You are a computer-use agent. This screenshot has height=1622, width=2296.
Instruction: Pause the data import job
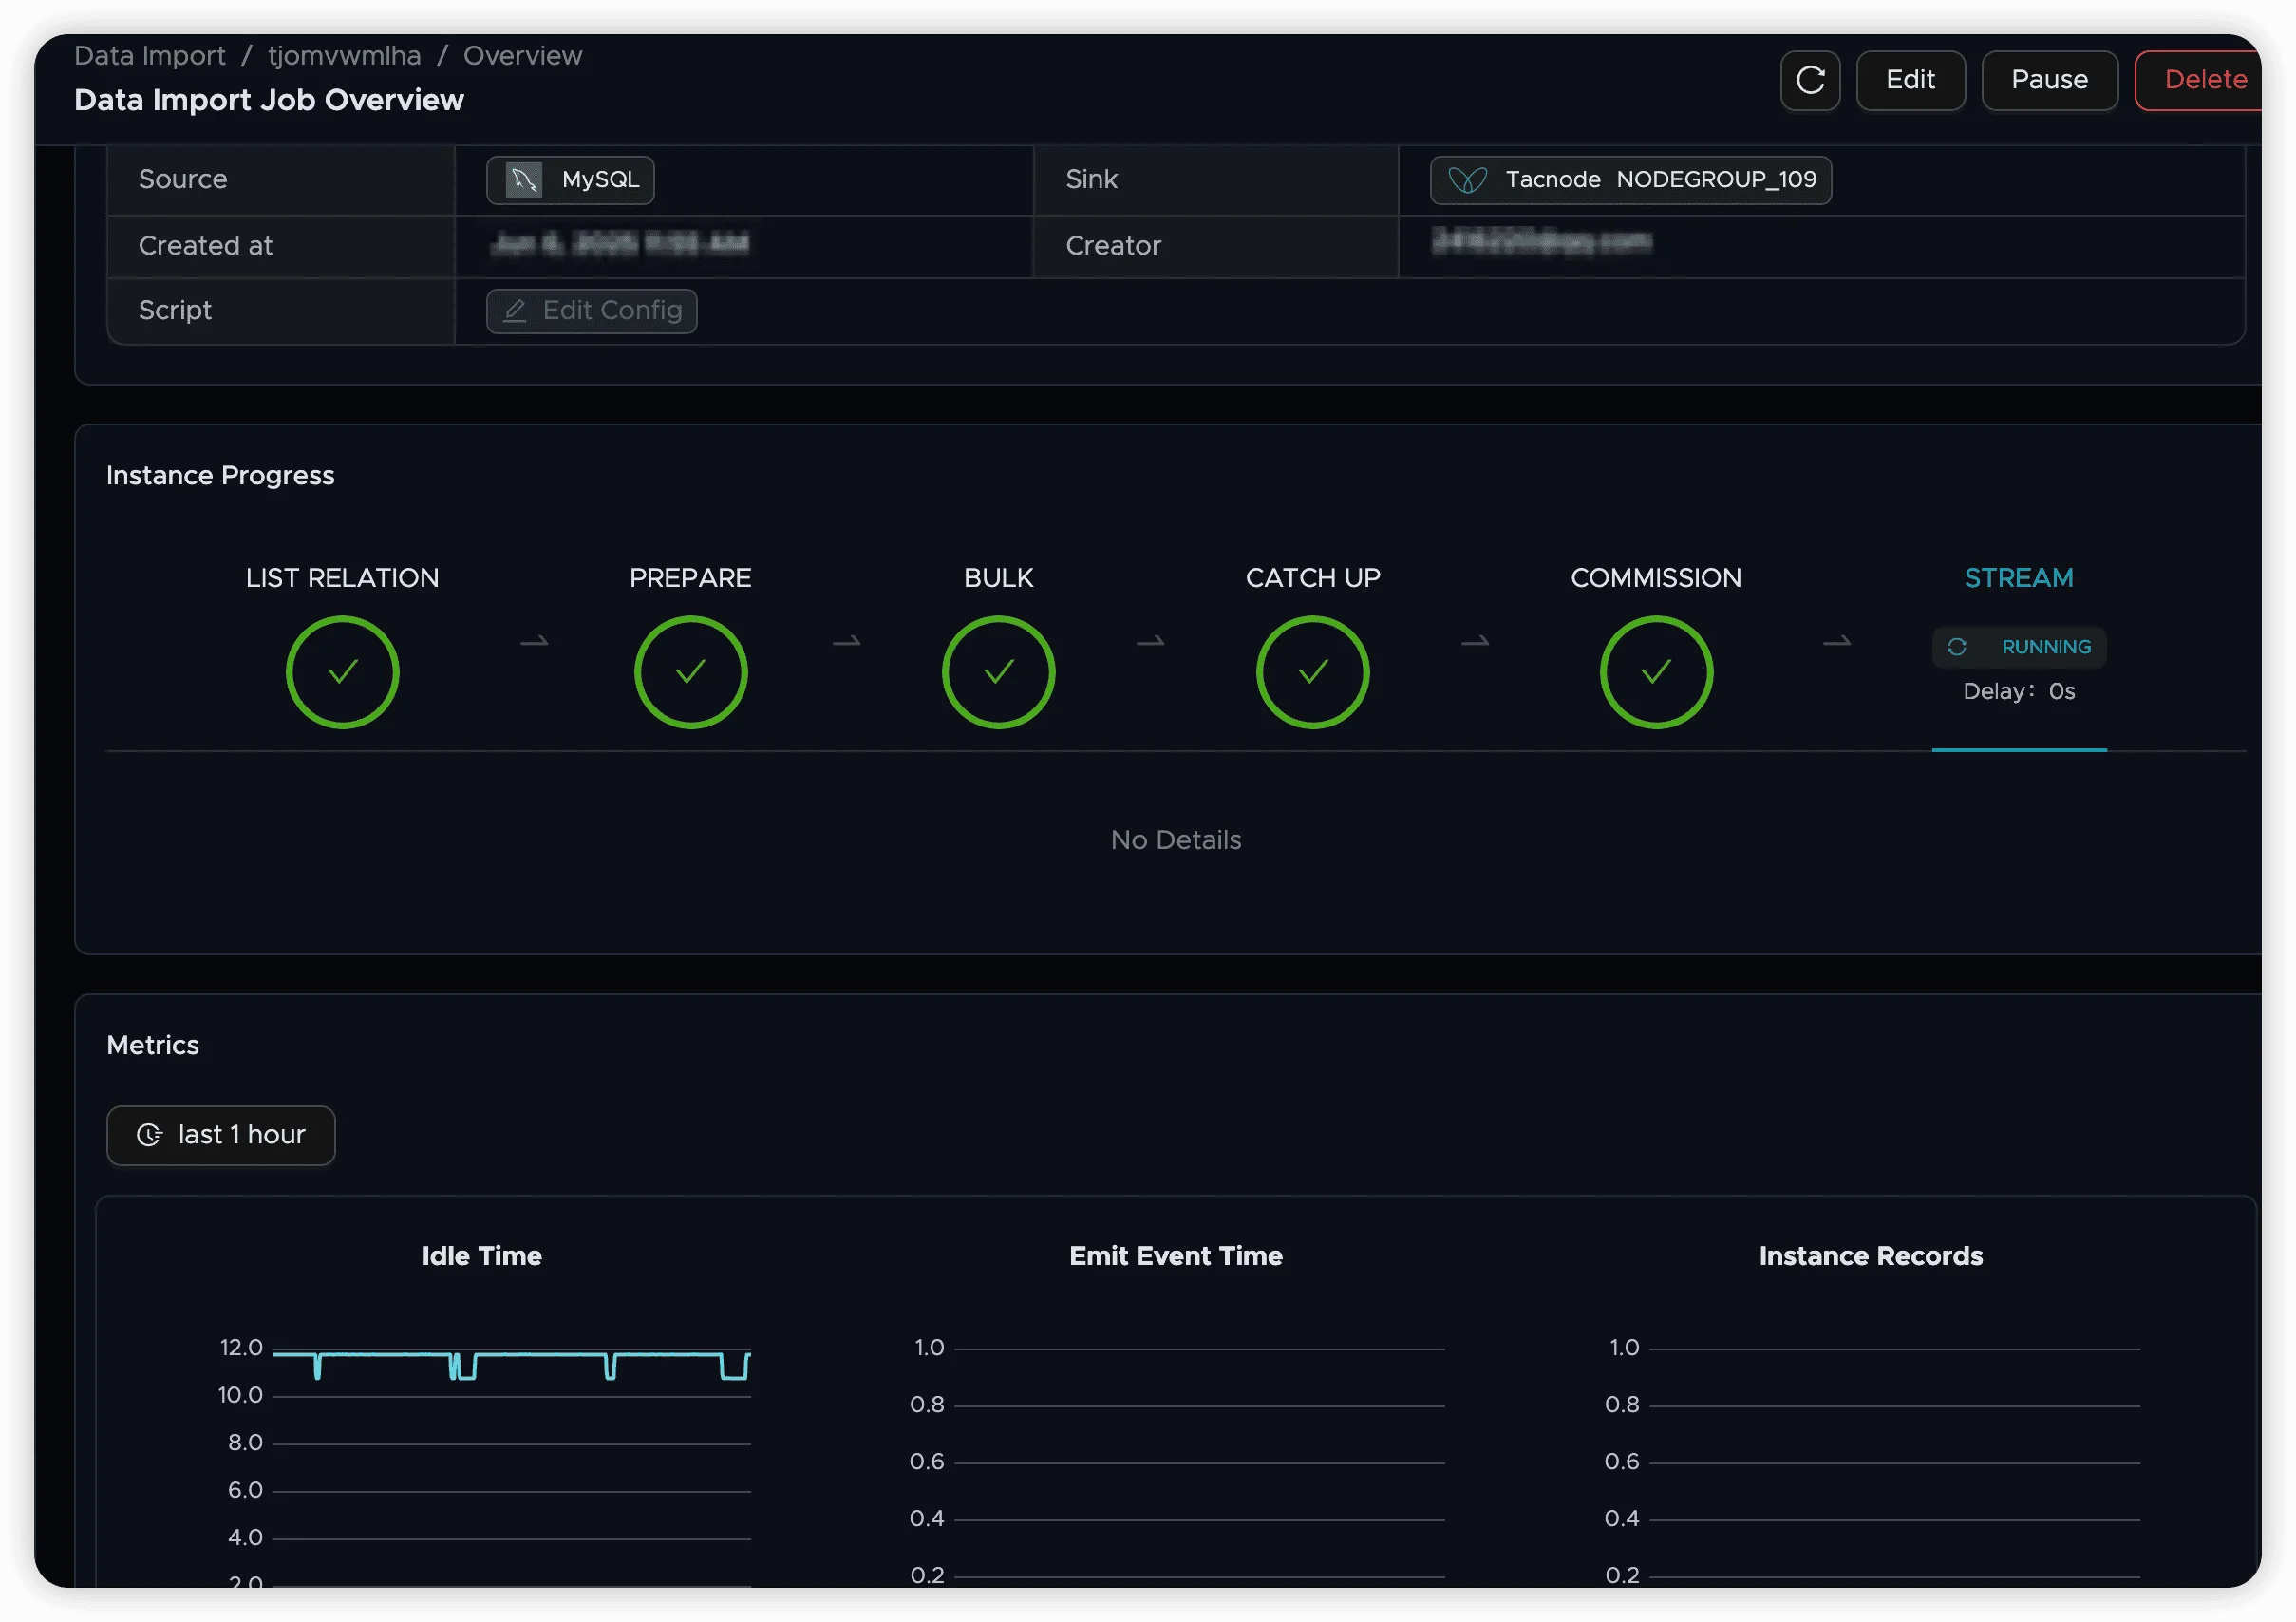point(2049,80)
